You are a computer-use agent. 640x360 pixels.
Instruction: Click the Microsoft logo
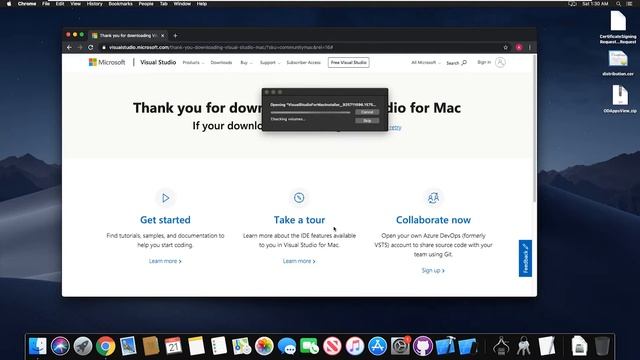(107, 62)
